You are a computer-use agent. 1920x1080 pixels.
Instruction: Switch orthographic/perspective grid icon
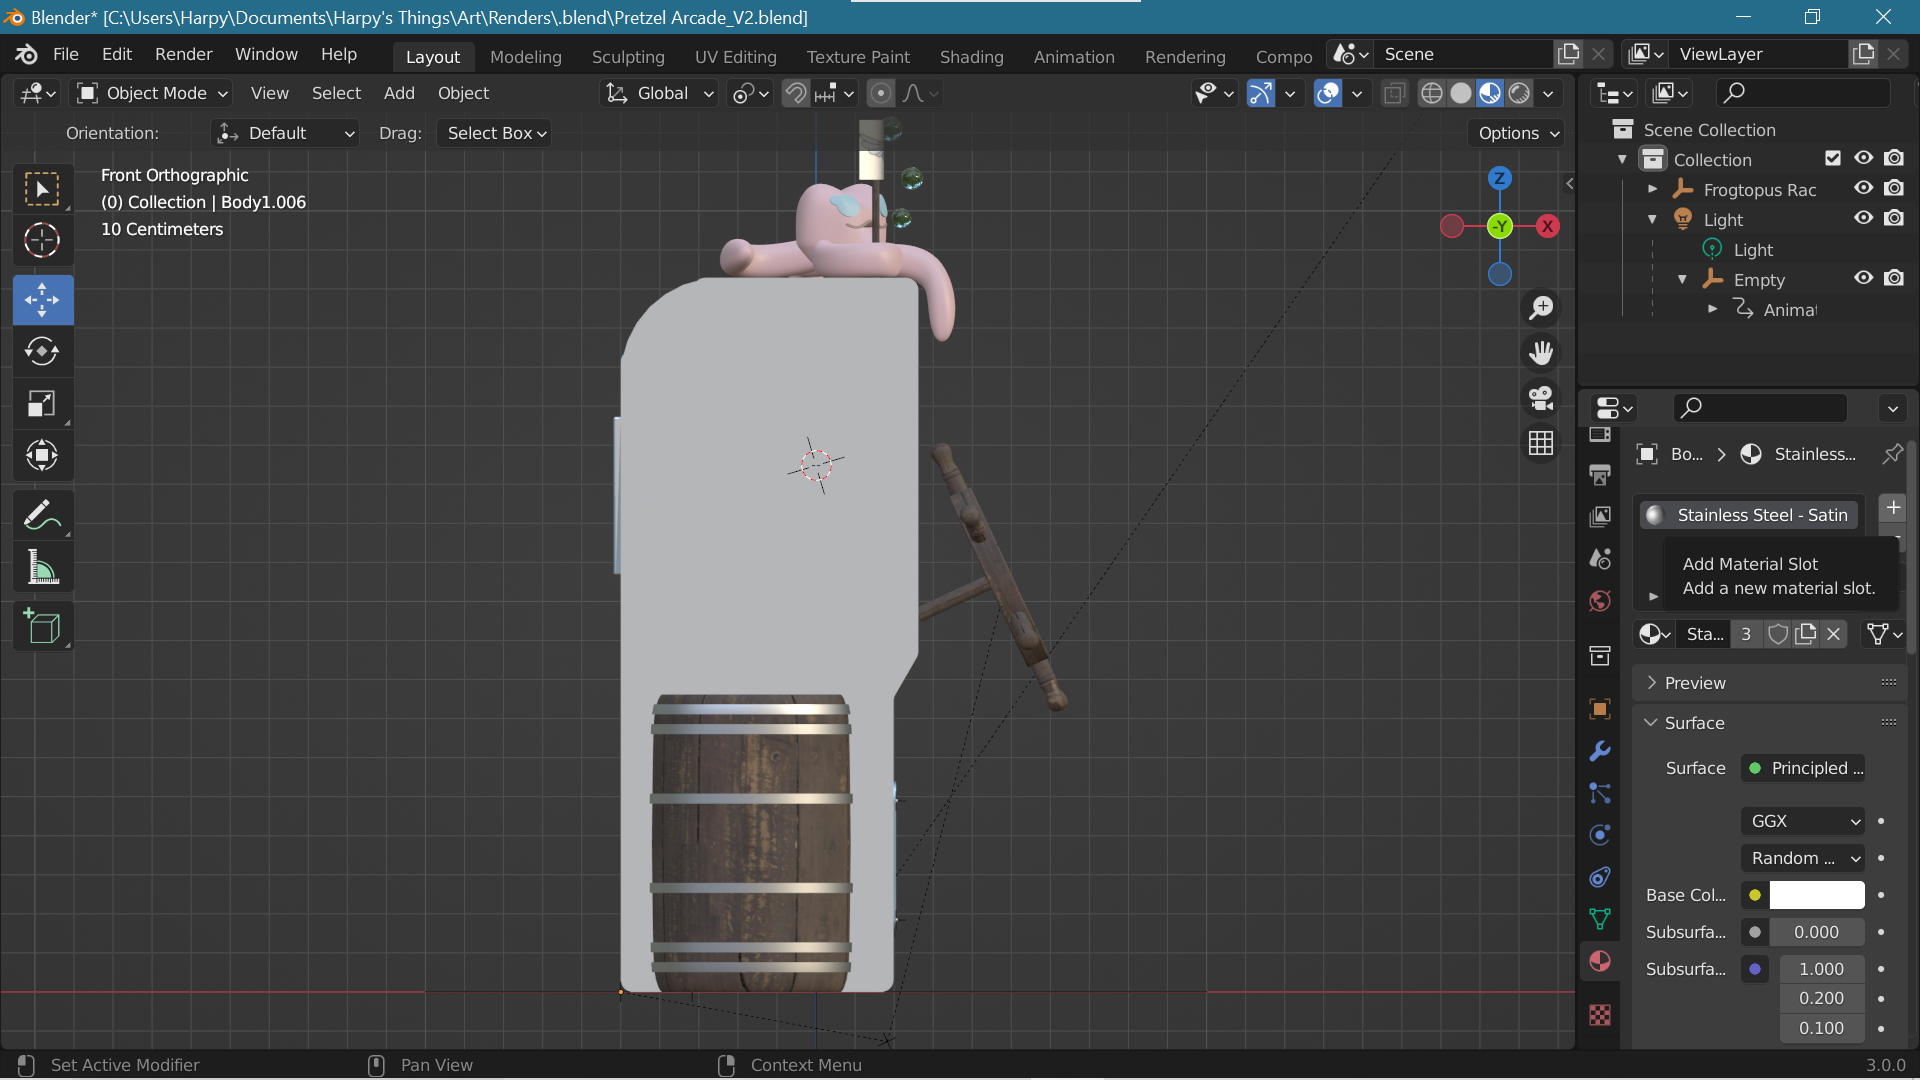click(1541, 442)
